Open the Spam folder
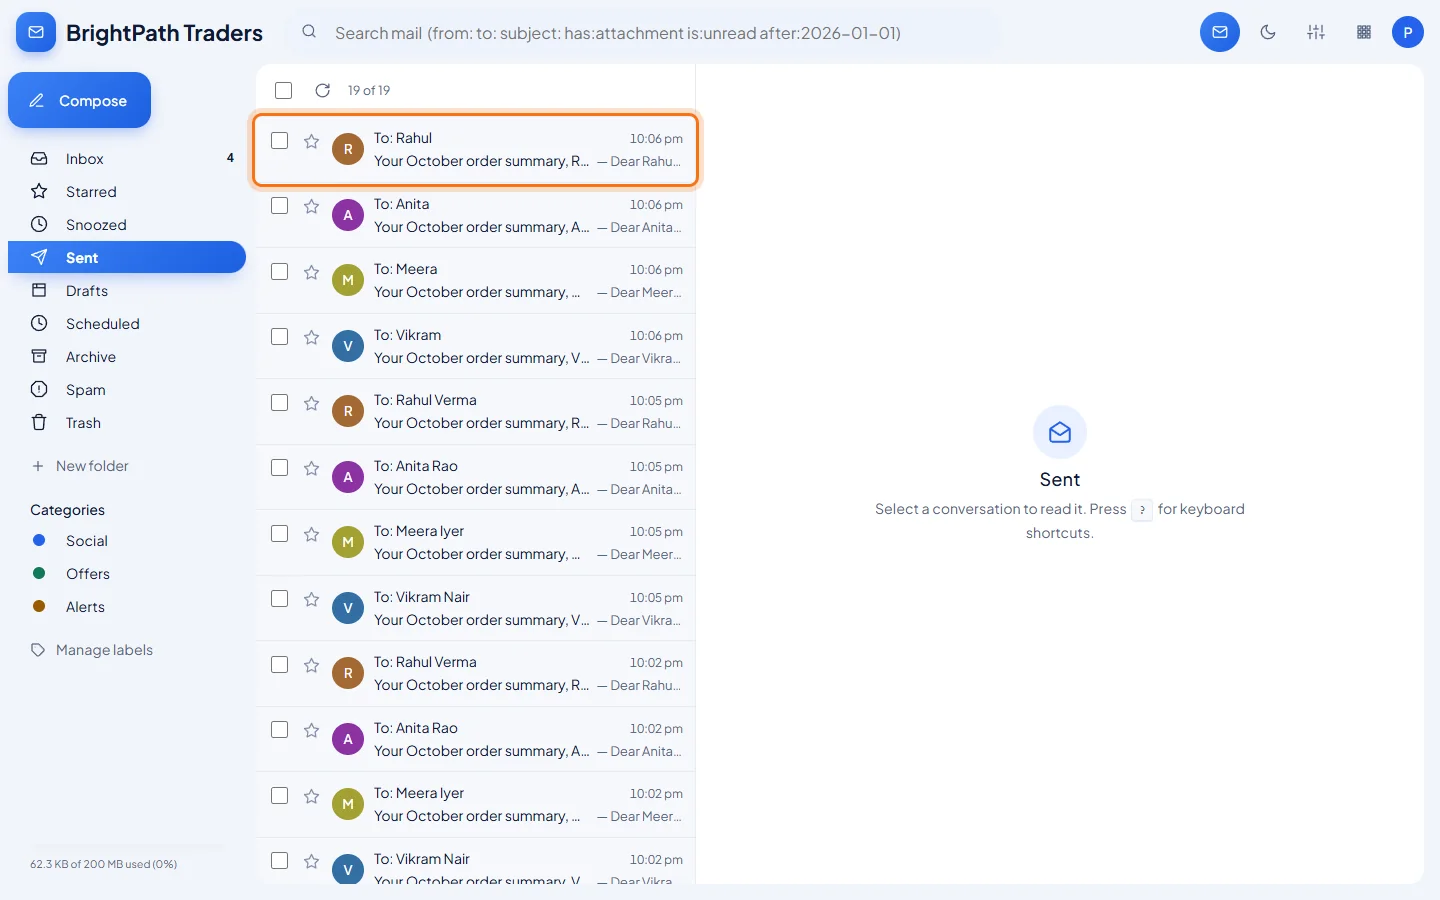 (x=127, y=389)
